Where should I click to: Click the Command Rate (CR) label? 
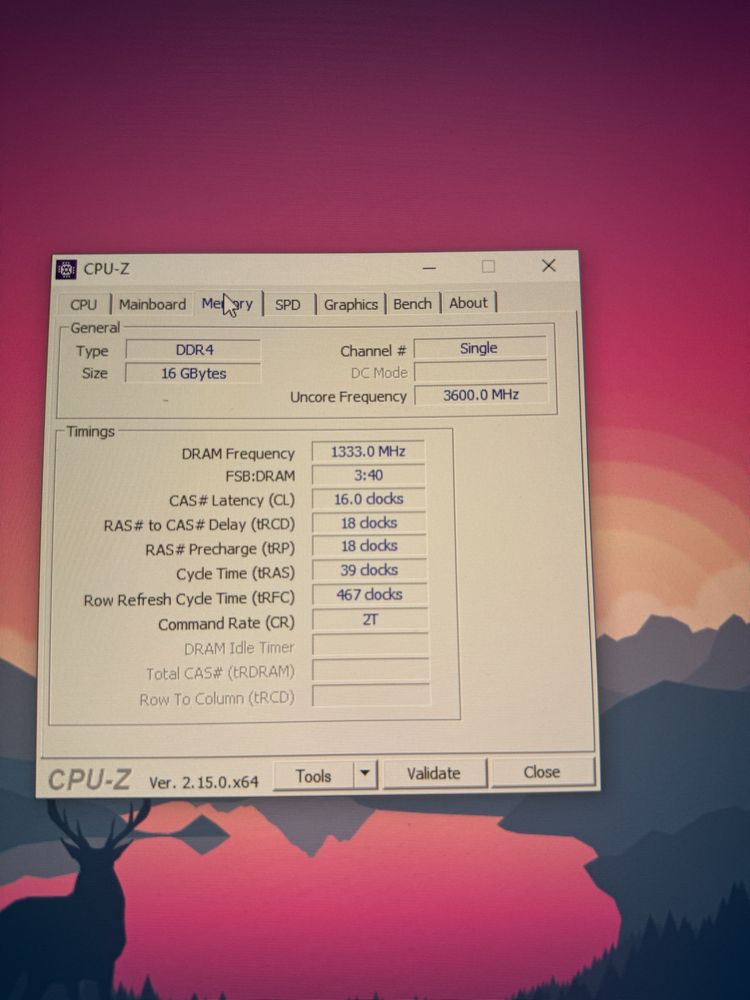click(x=226, y=624)
